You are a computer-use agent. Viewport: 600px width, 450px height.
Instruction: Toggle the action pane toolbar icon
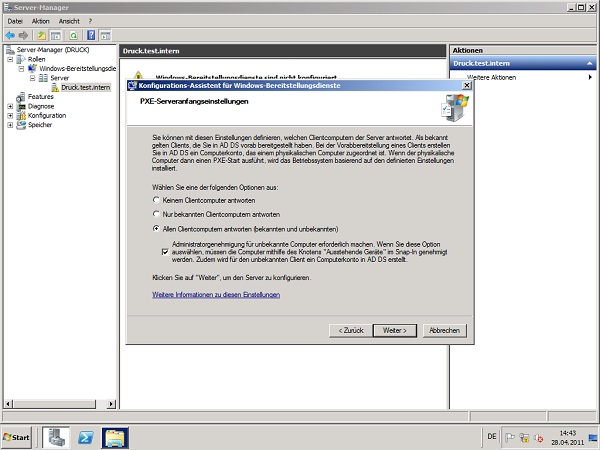coord(105,36)
